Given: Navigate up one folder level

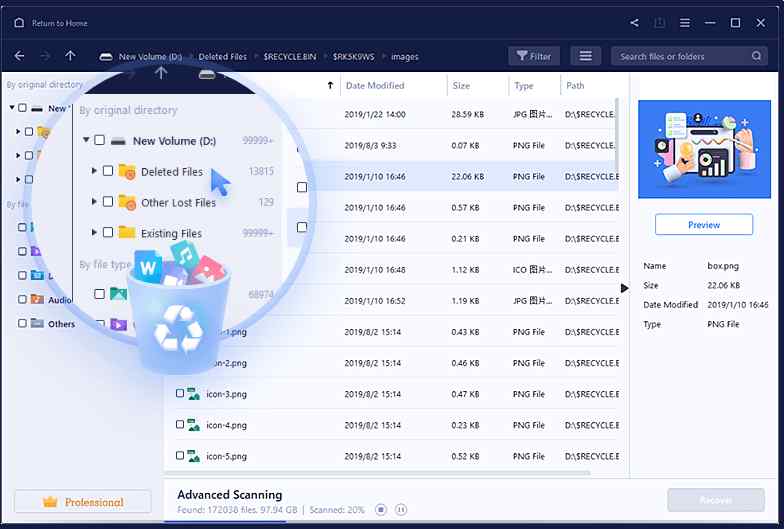Looking at the screenshot, I should pos(70,56).
